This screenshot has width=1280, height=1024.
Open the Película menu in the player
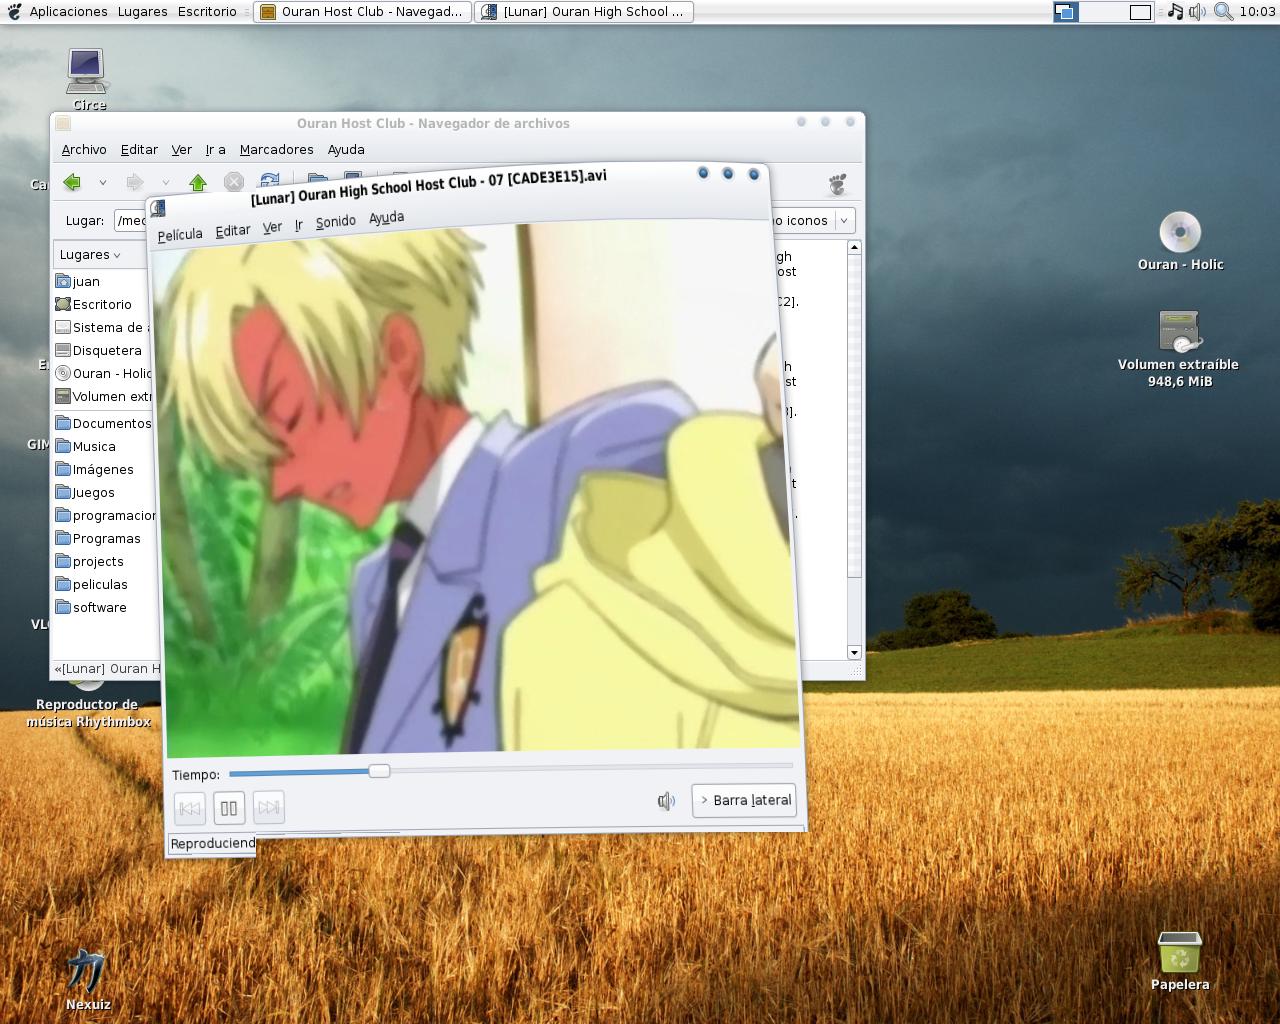click(180, 234)
